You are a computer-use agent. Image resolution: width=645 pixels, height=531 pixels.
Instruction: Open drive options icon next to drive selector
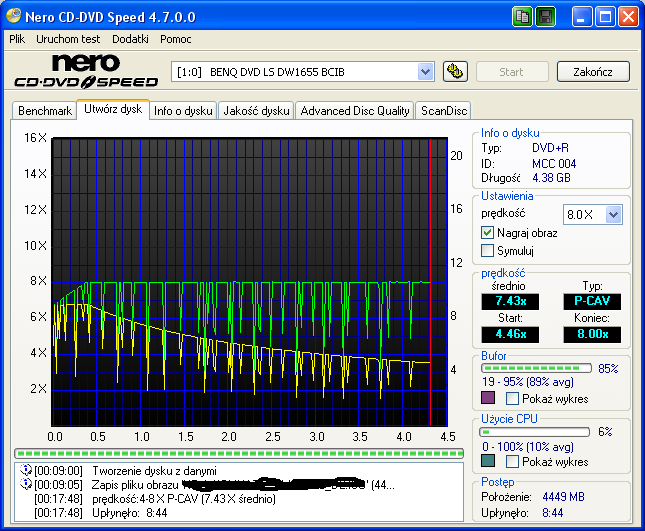[455, 72]
